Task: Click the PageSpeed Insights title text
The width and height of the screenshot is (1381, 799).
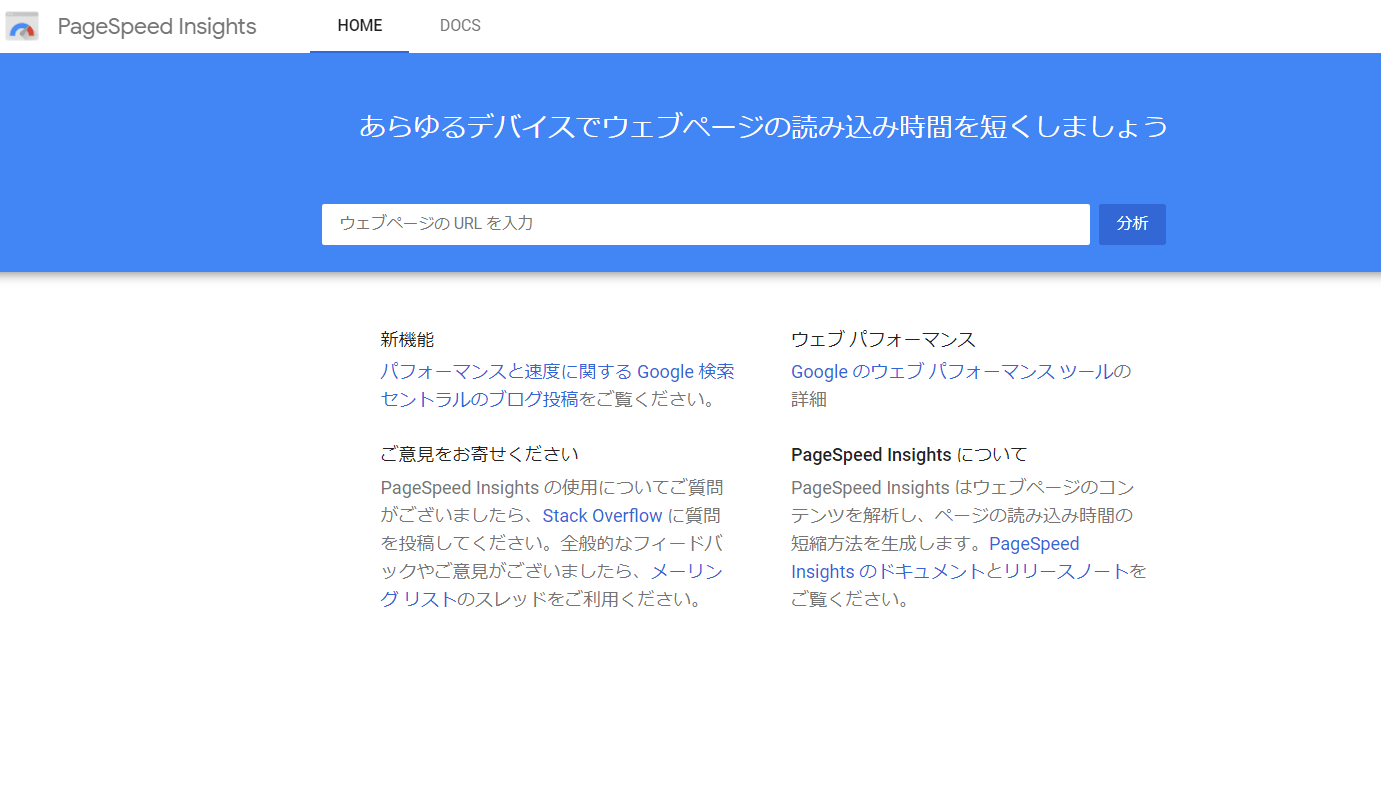Action: 157,26
